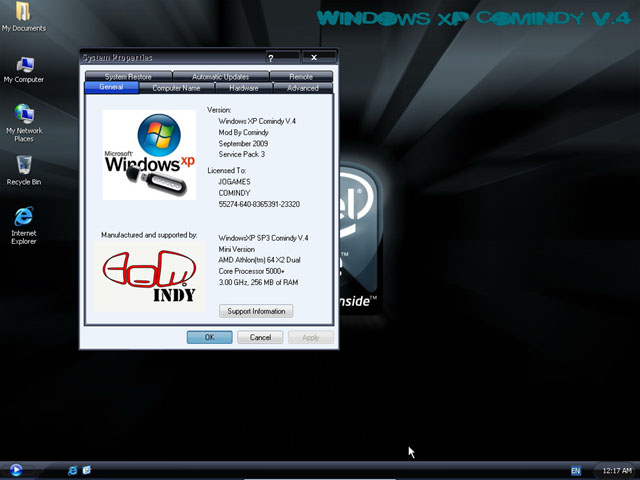
Task: Click the Cancel button
Action: [x=260, y=337]
